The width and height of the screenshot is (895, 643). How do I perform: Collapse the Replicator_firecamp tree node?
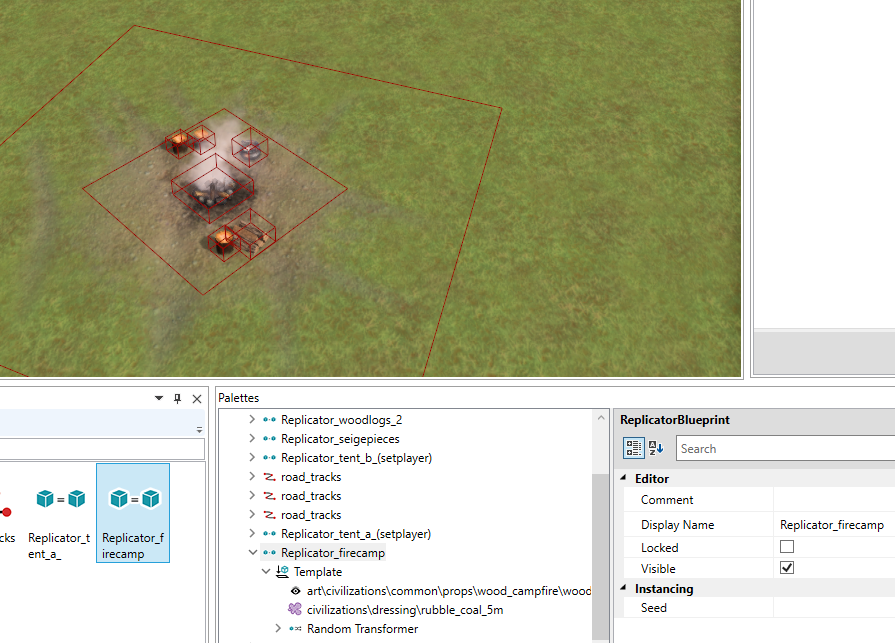253,552
